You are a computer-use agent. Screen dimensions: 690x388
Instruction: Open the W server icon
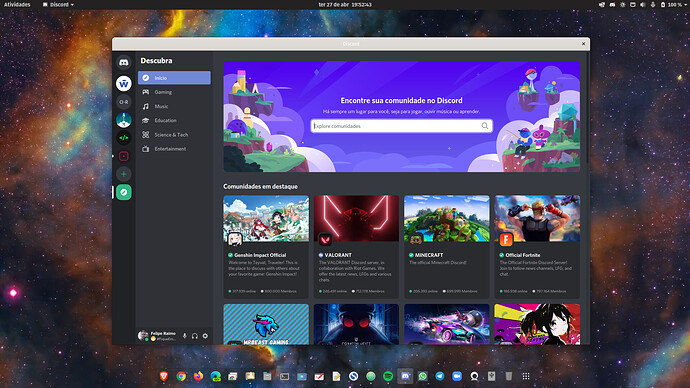[x=124, y=83]
